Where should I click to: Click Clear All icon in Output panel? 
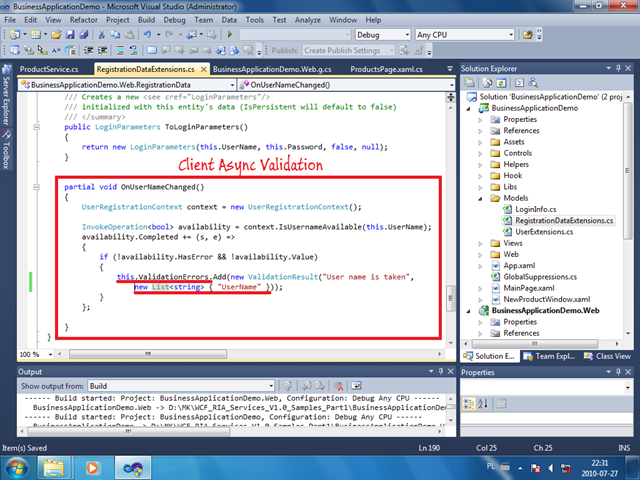click(x=338, y=386)
